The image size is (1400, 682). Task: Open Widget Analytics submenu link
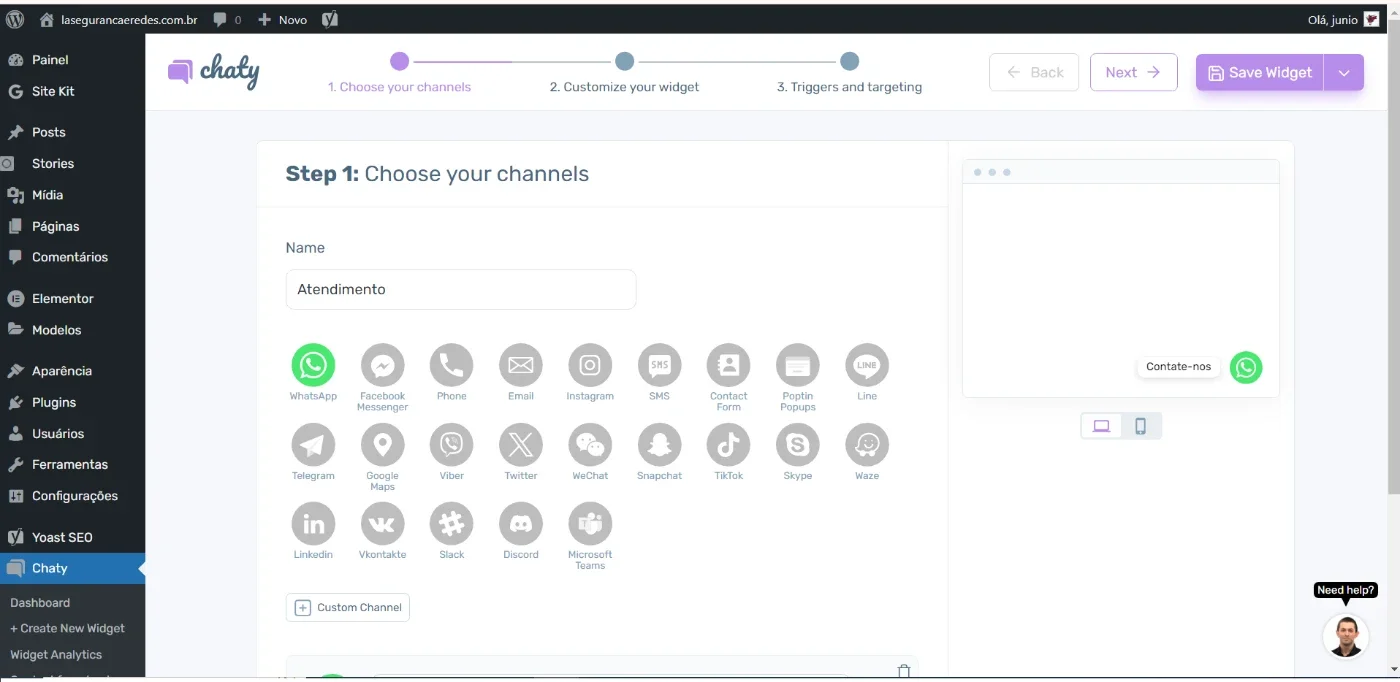[x=56, y=655]
